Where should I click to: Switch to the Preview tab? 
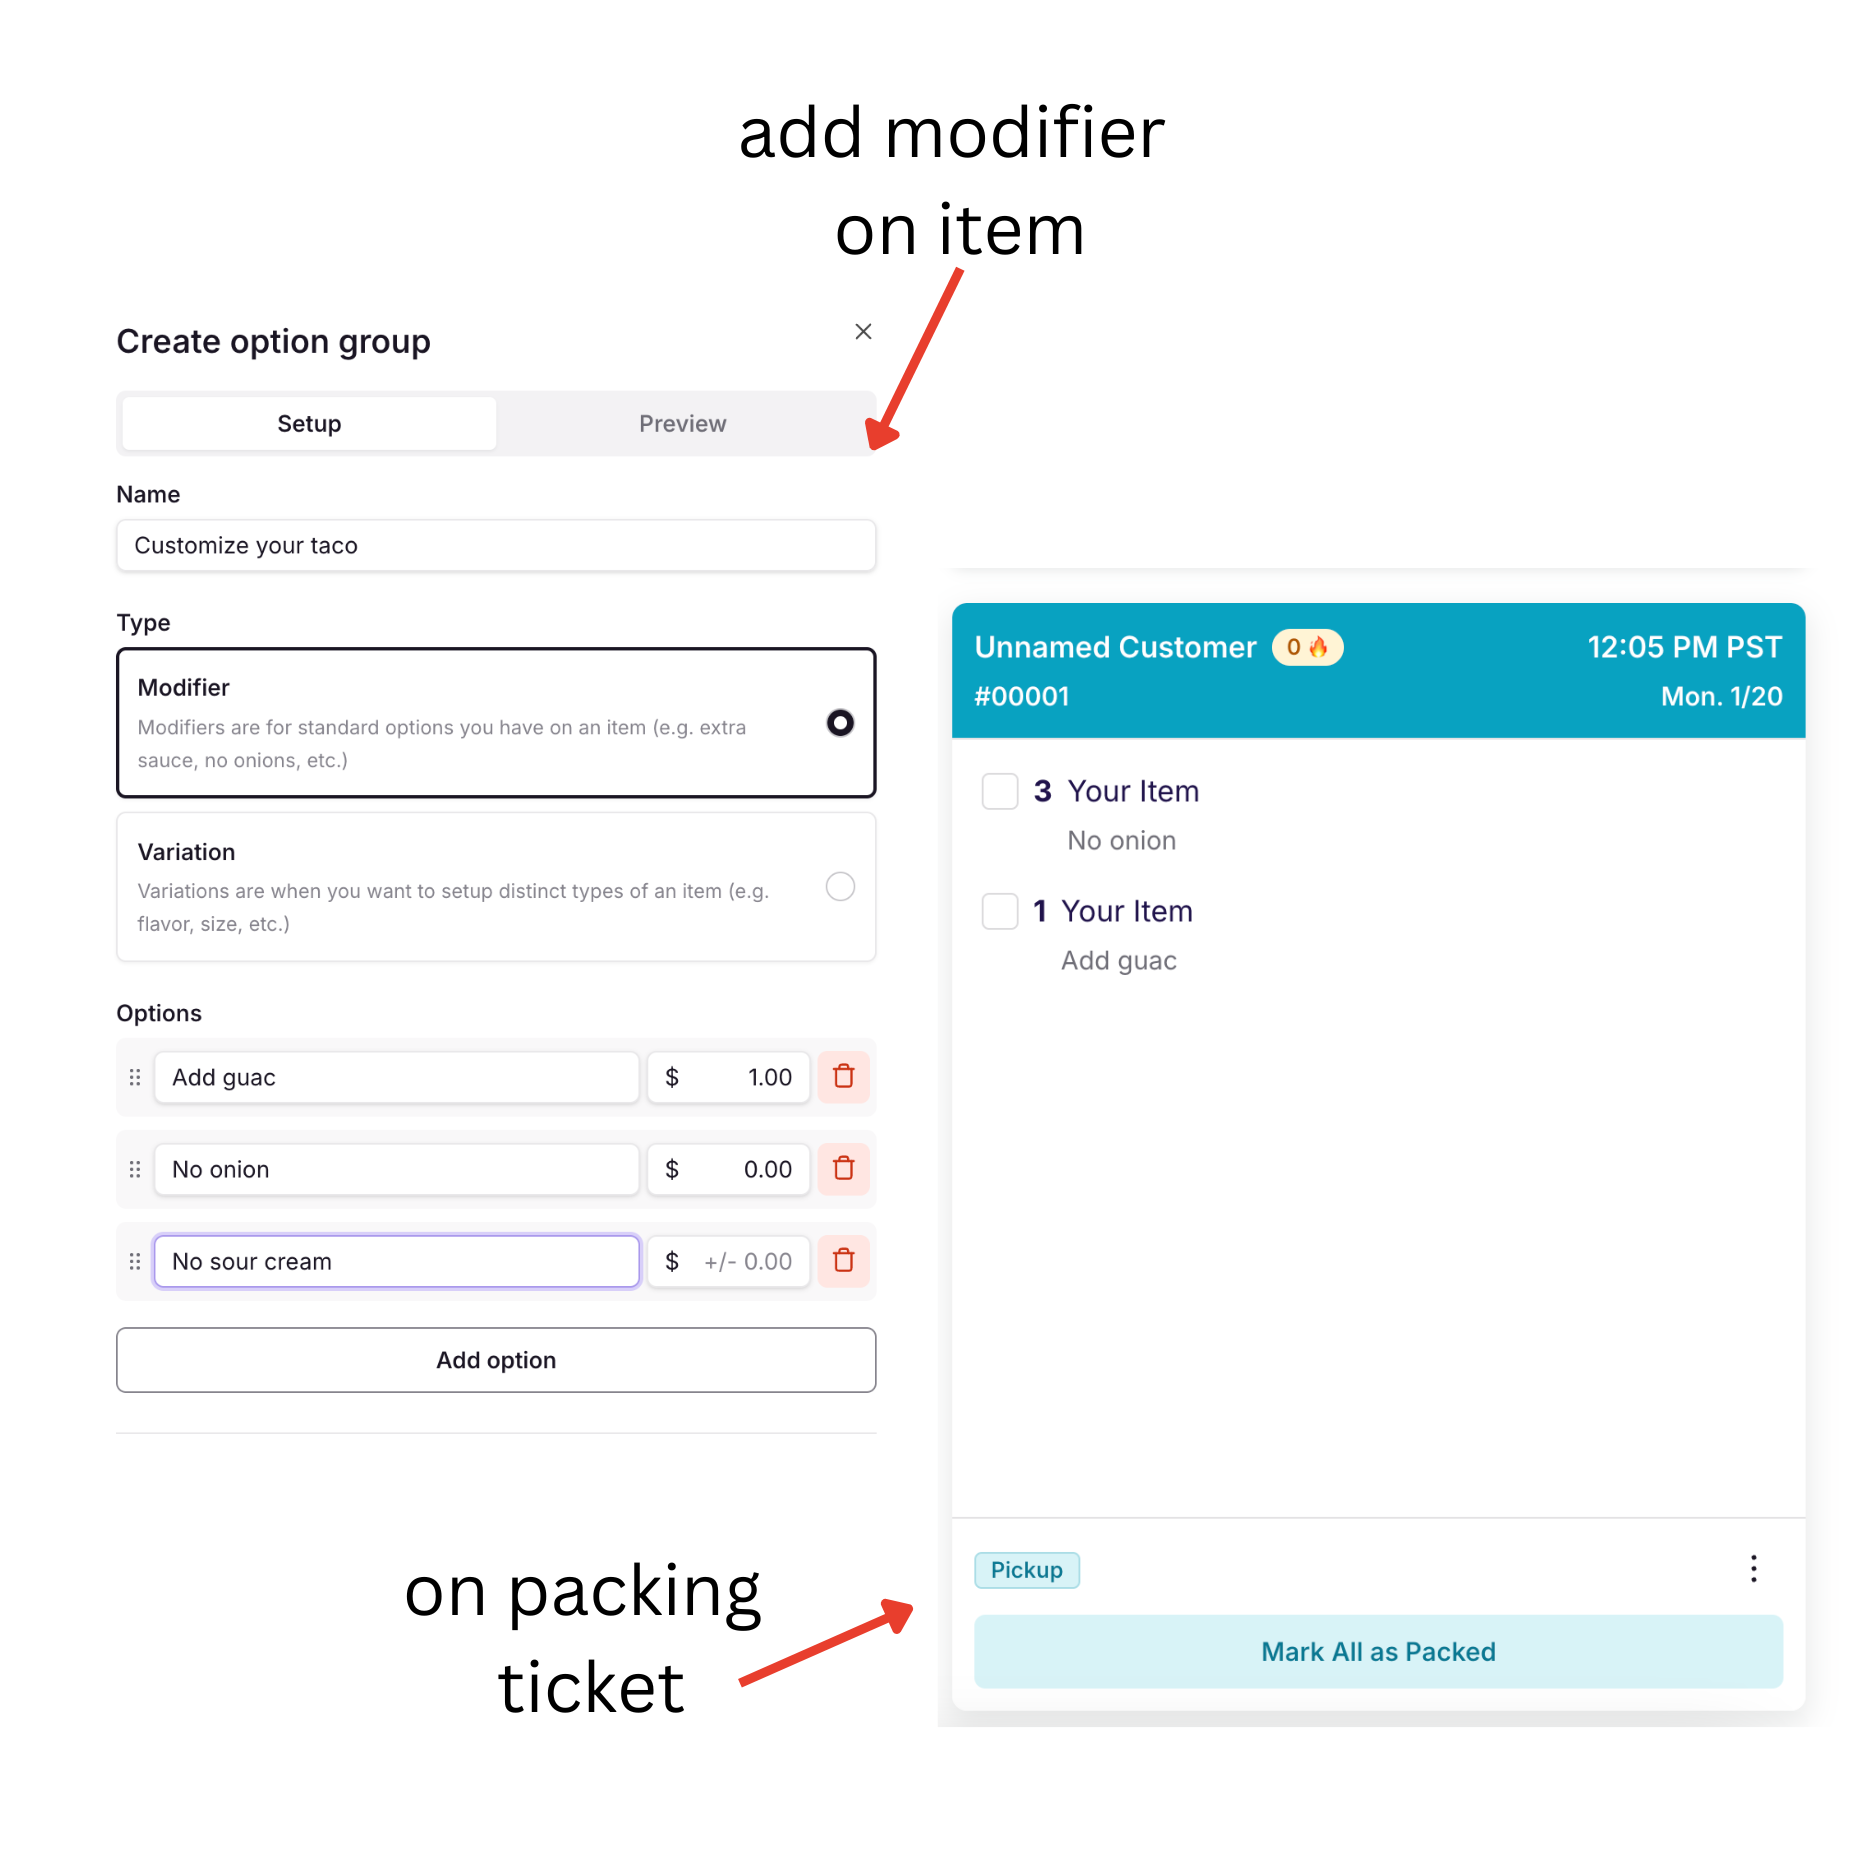(x=682, y=424)
